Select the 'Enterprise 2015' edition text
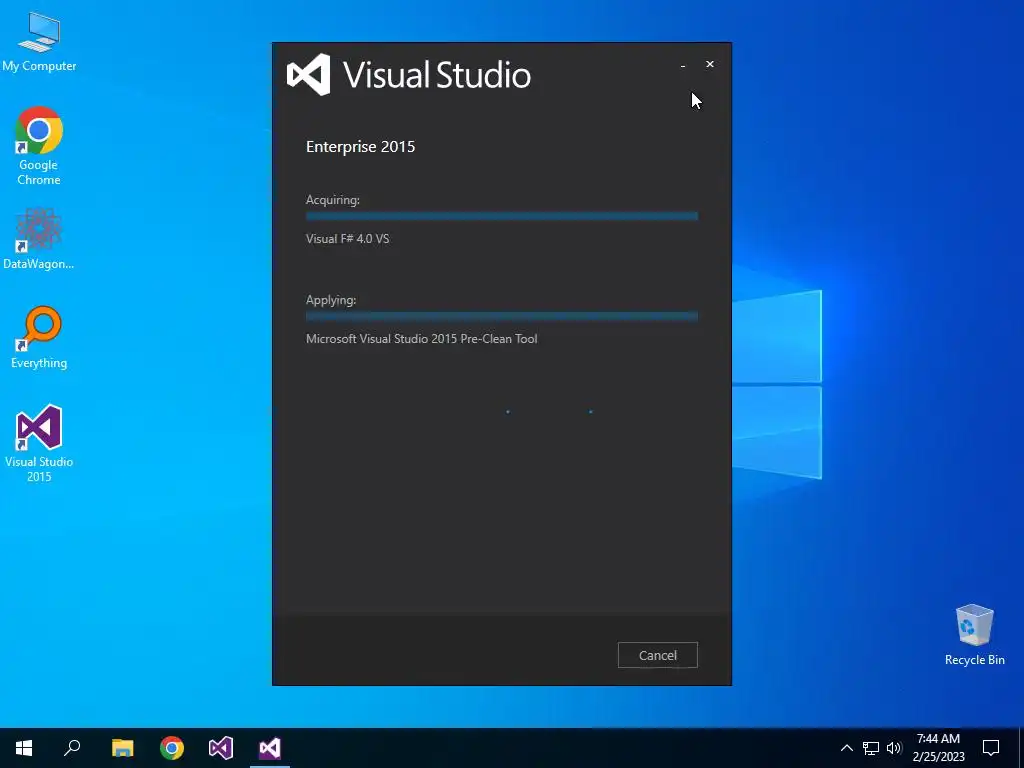The image size is (1024, 768). (360, 146)
